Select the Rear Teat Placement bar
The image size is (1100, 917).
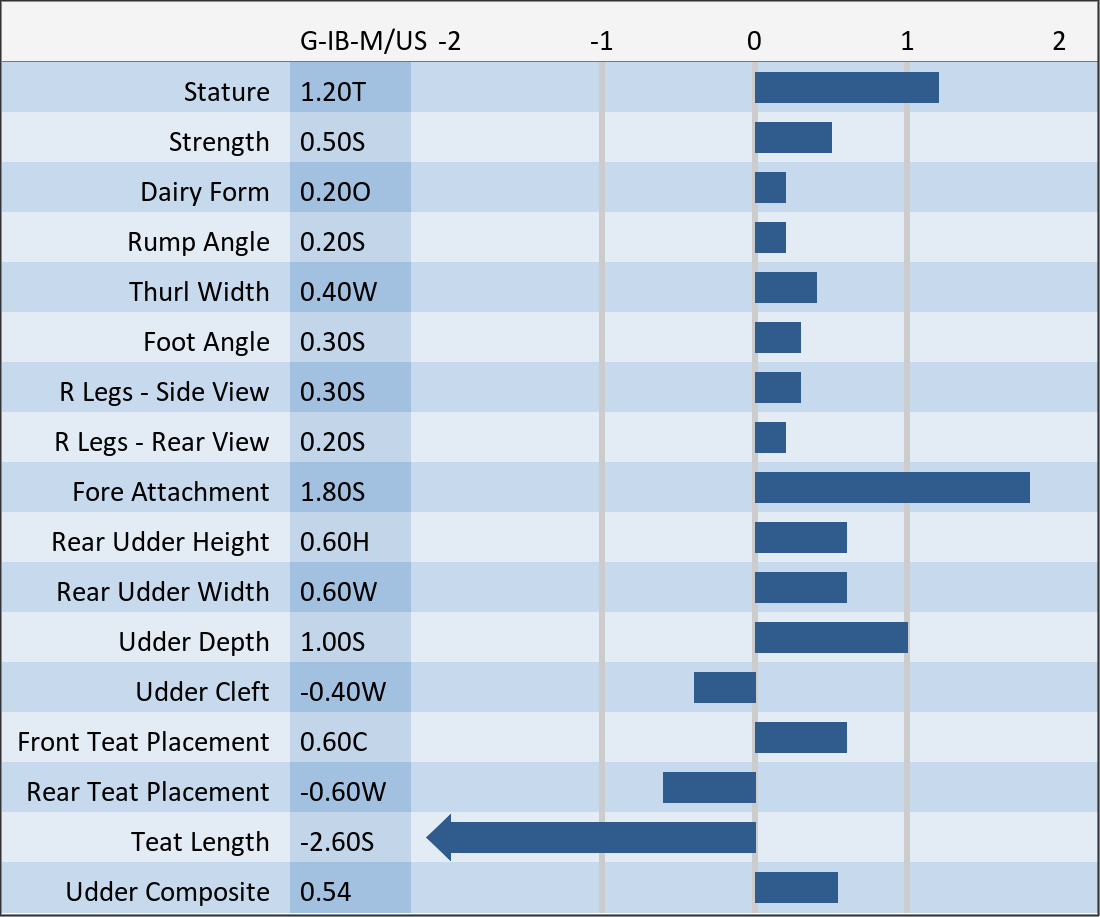tap(709, 788)
